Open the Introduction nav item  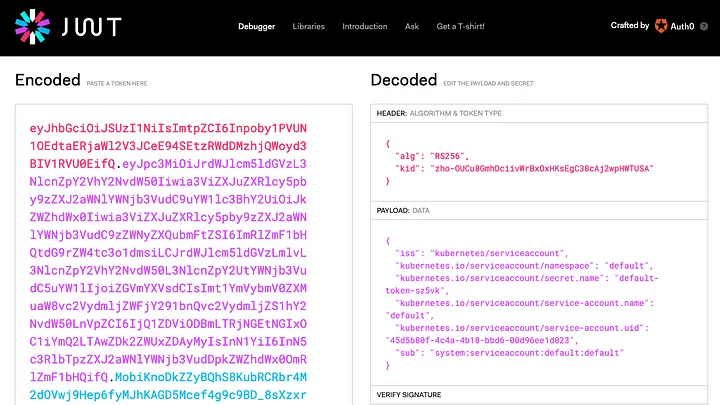click(364, 26)
